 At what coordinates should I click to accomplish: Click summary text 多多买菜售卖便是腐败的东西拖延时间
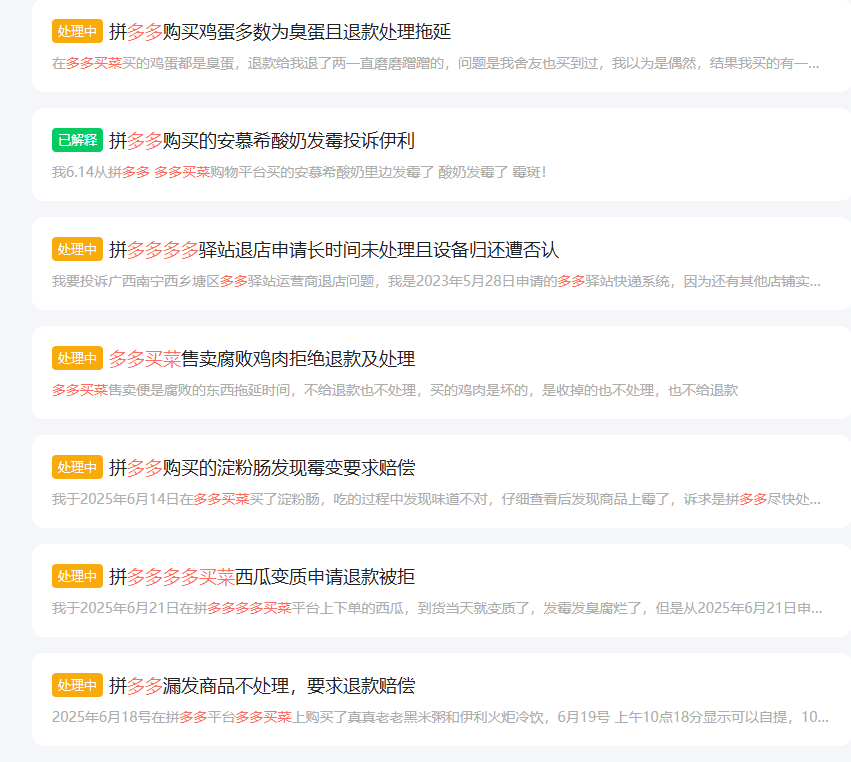[x=395, y=390]
